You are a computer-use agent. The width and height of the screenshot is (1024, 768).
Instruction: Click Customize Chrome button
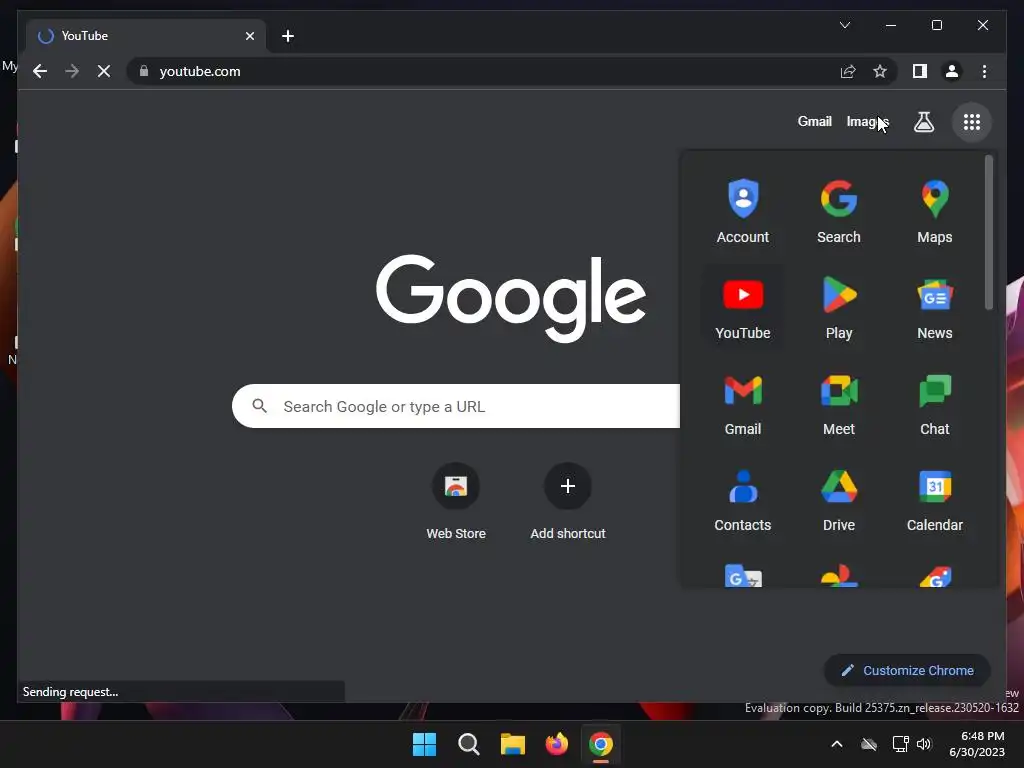coord(907,670)
